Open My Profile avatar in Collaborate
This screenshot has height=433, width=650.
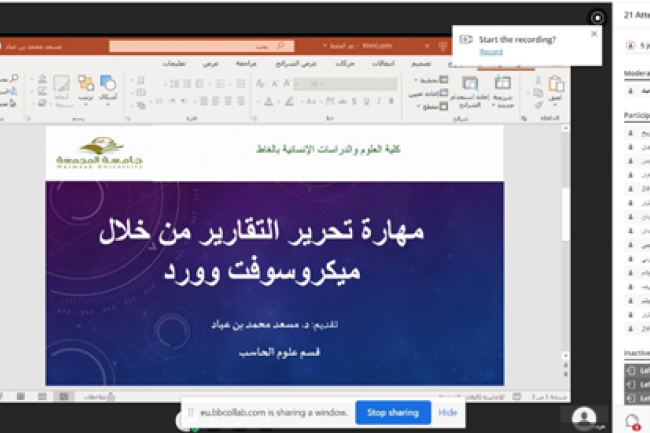pos(584,417)
